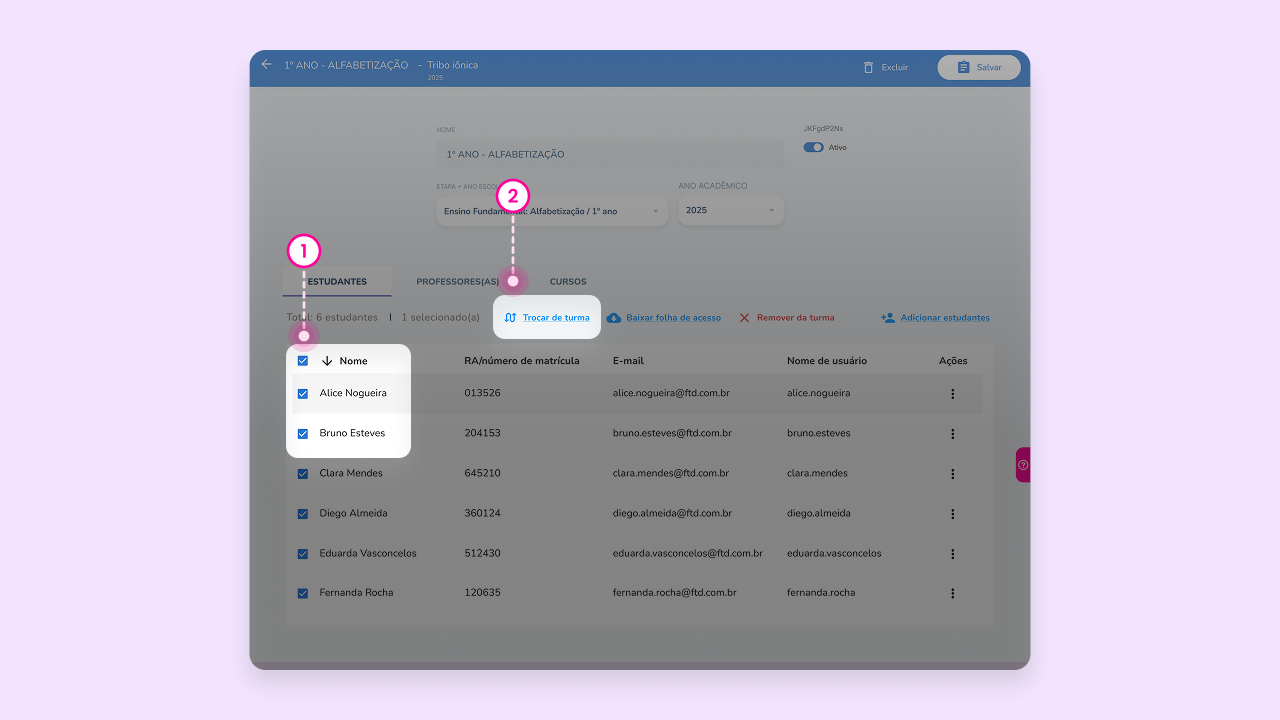
Task: Sort by the Nome column arrow
Action: tap(327, 361)
